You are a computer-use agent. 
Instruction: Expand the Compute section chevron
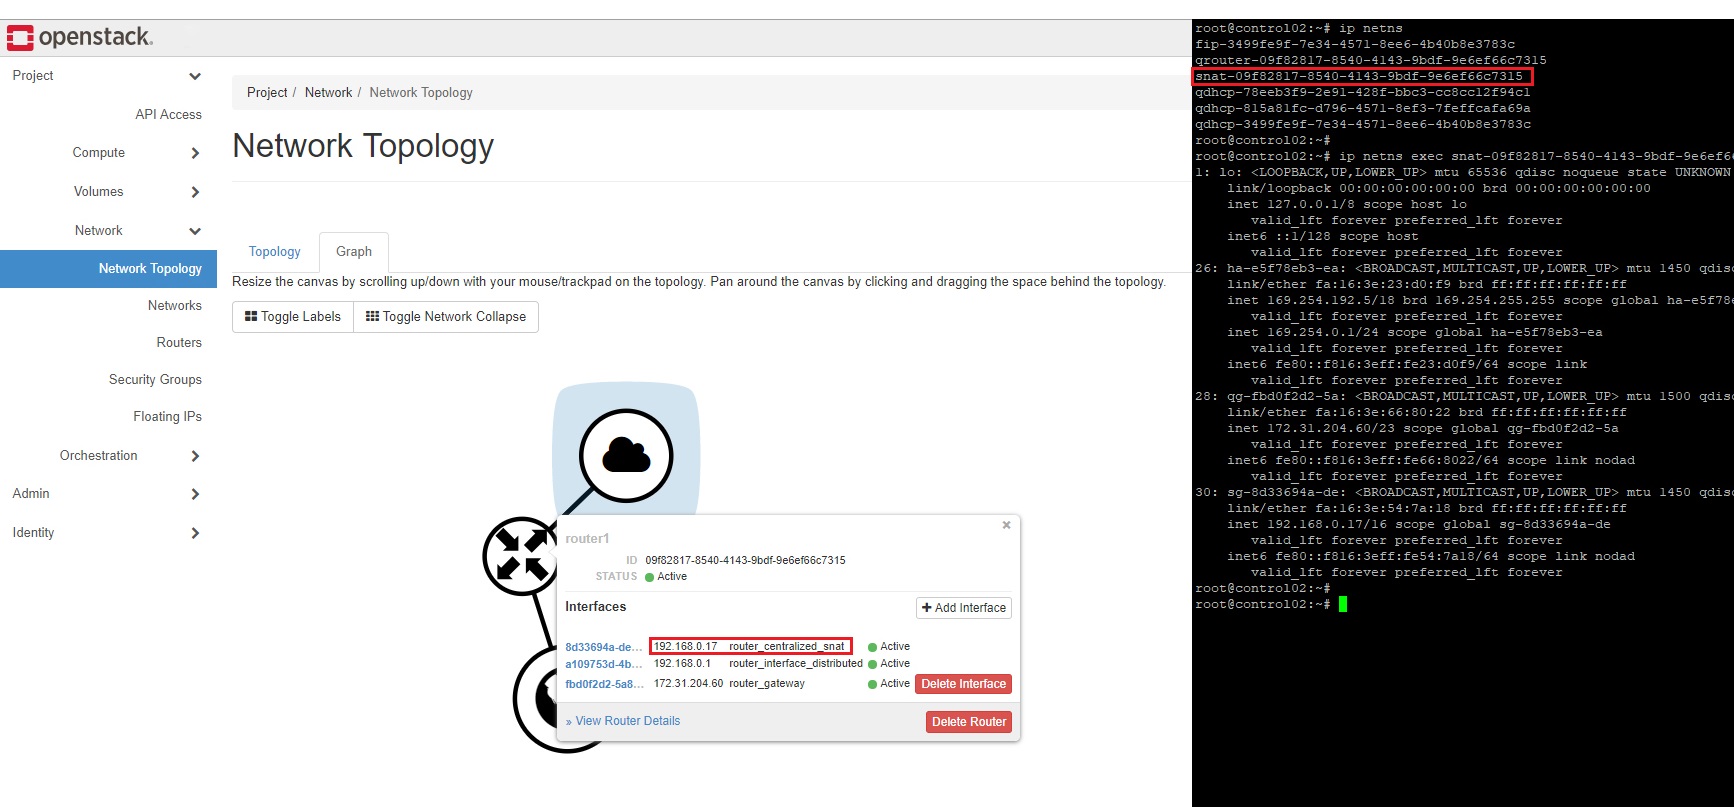(x=195, y=153)
